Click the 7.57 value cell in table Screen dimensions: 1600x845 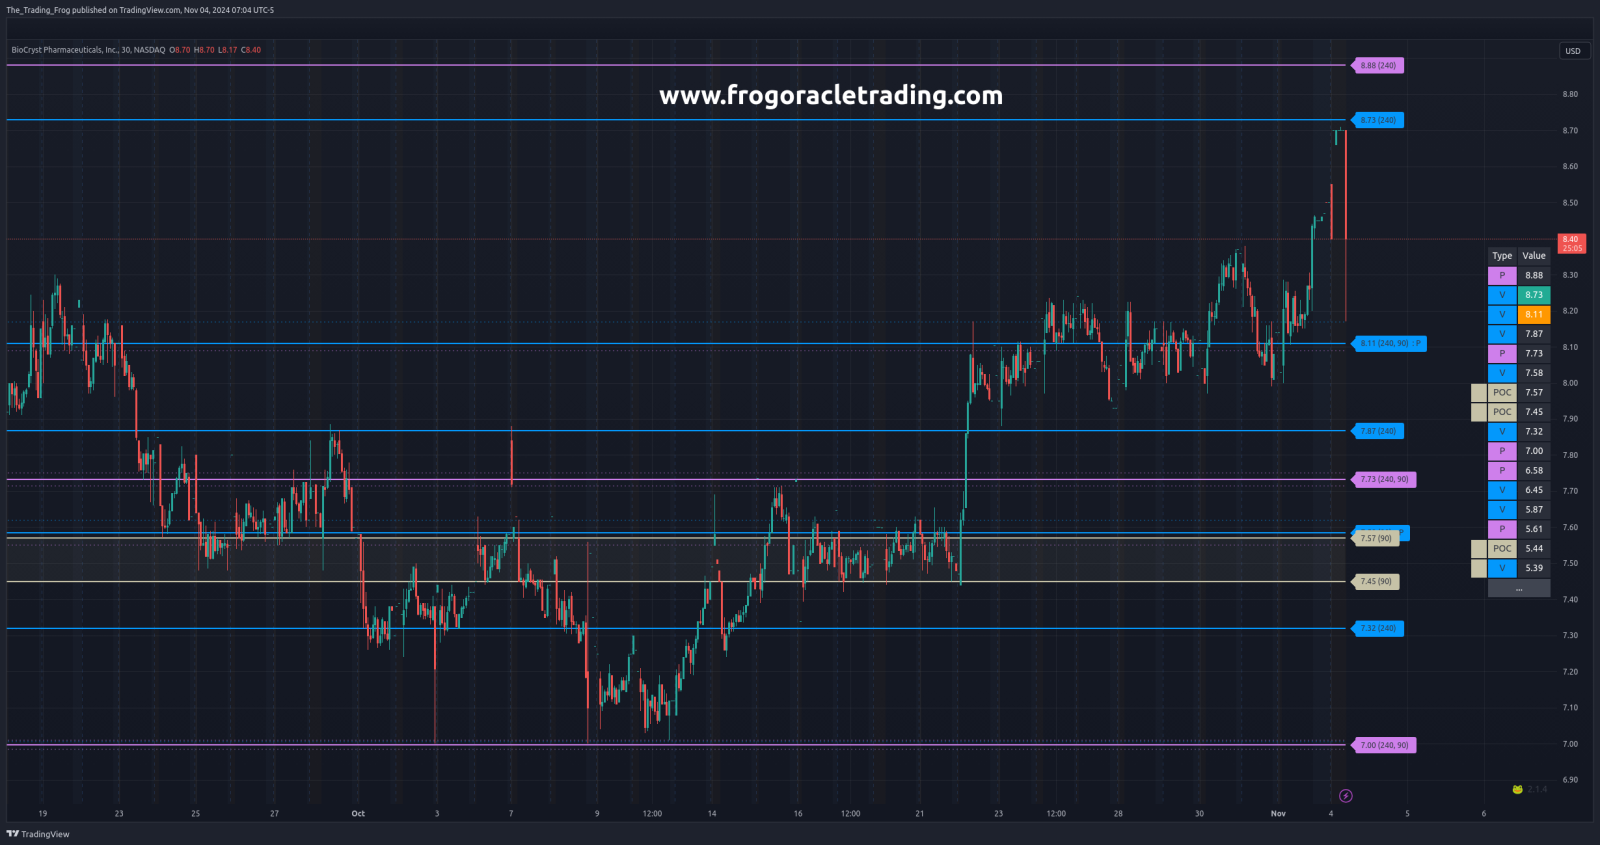(1534, 393)
